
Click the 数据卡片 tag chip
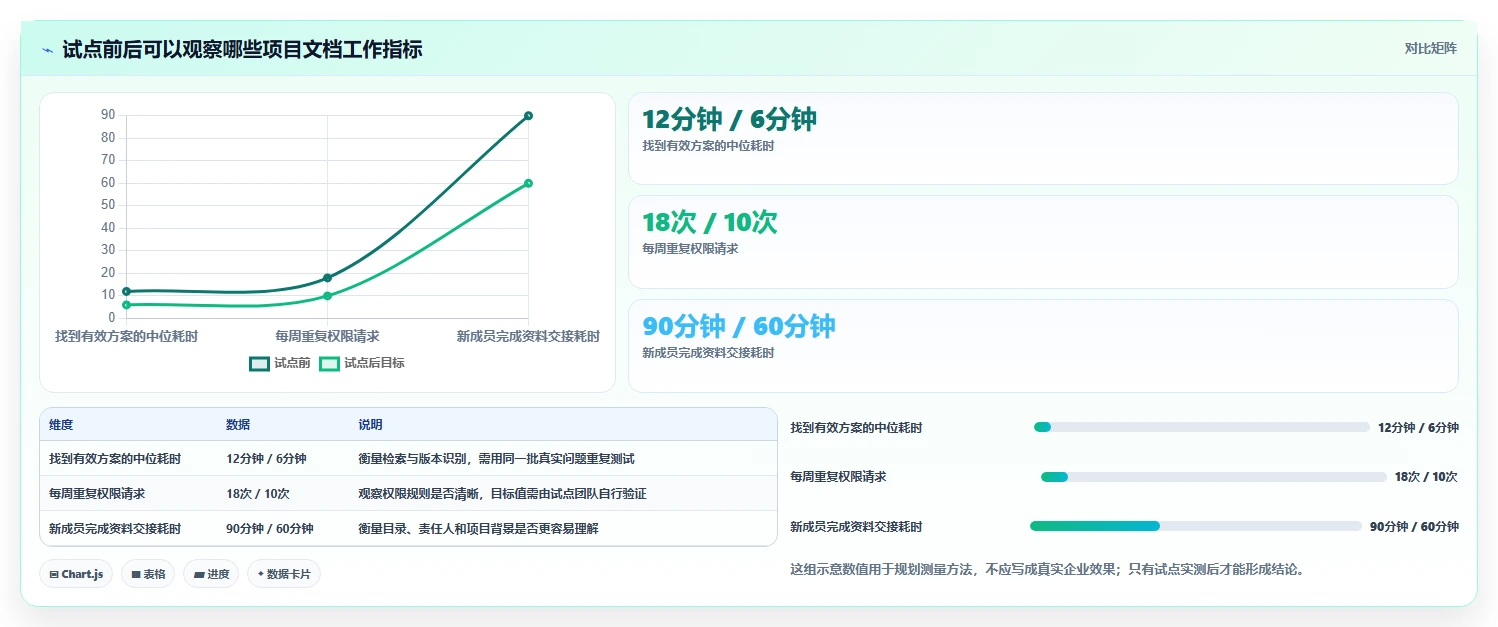[x=284, y=574]
